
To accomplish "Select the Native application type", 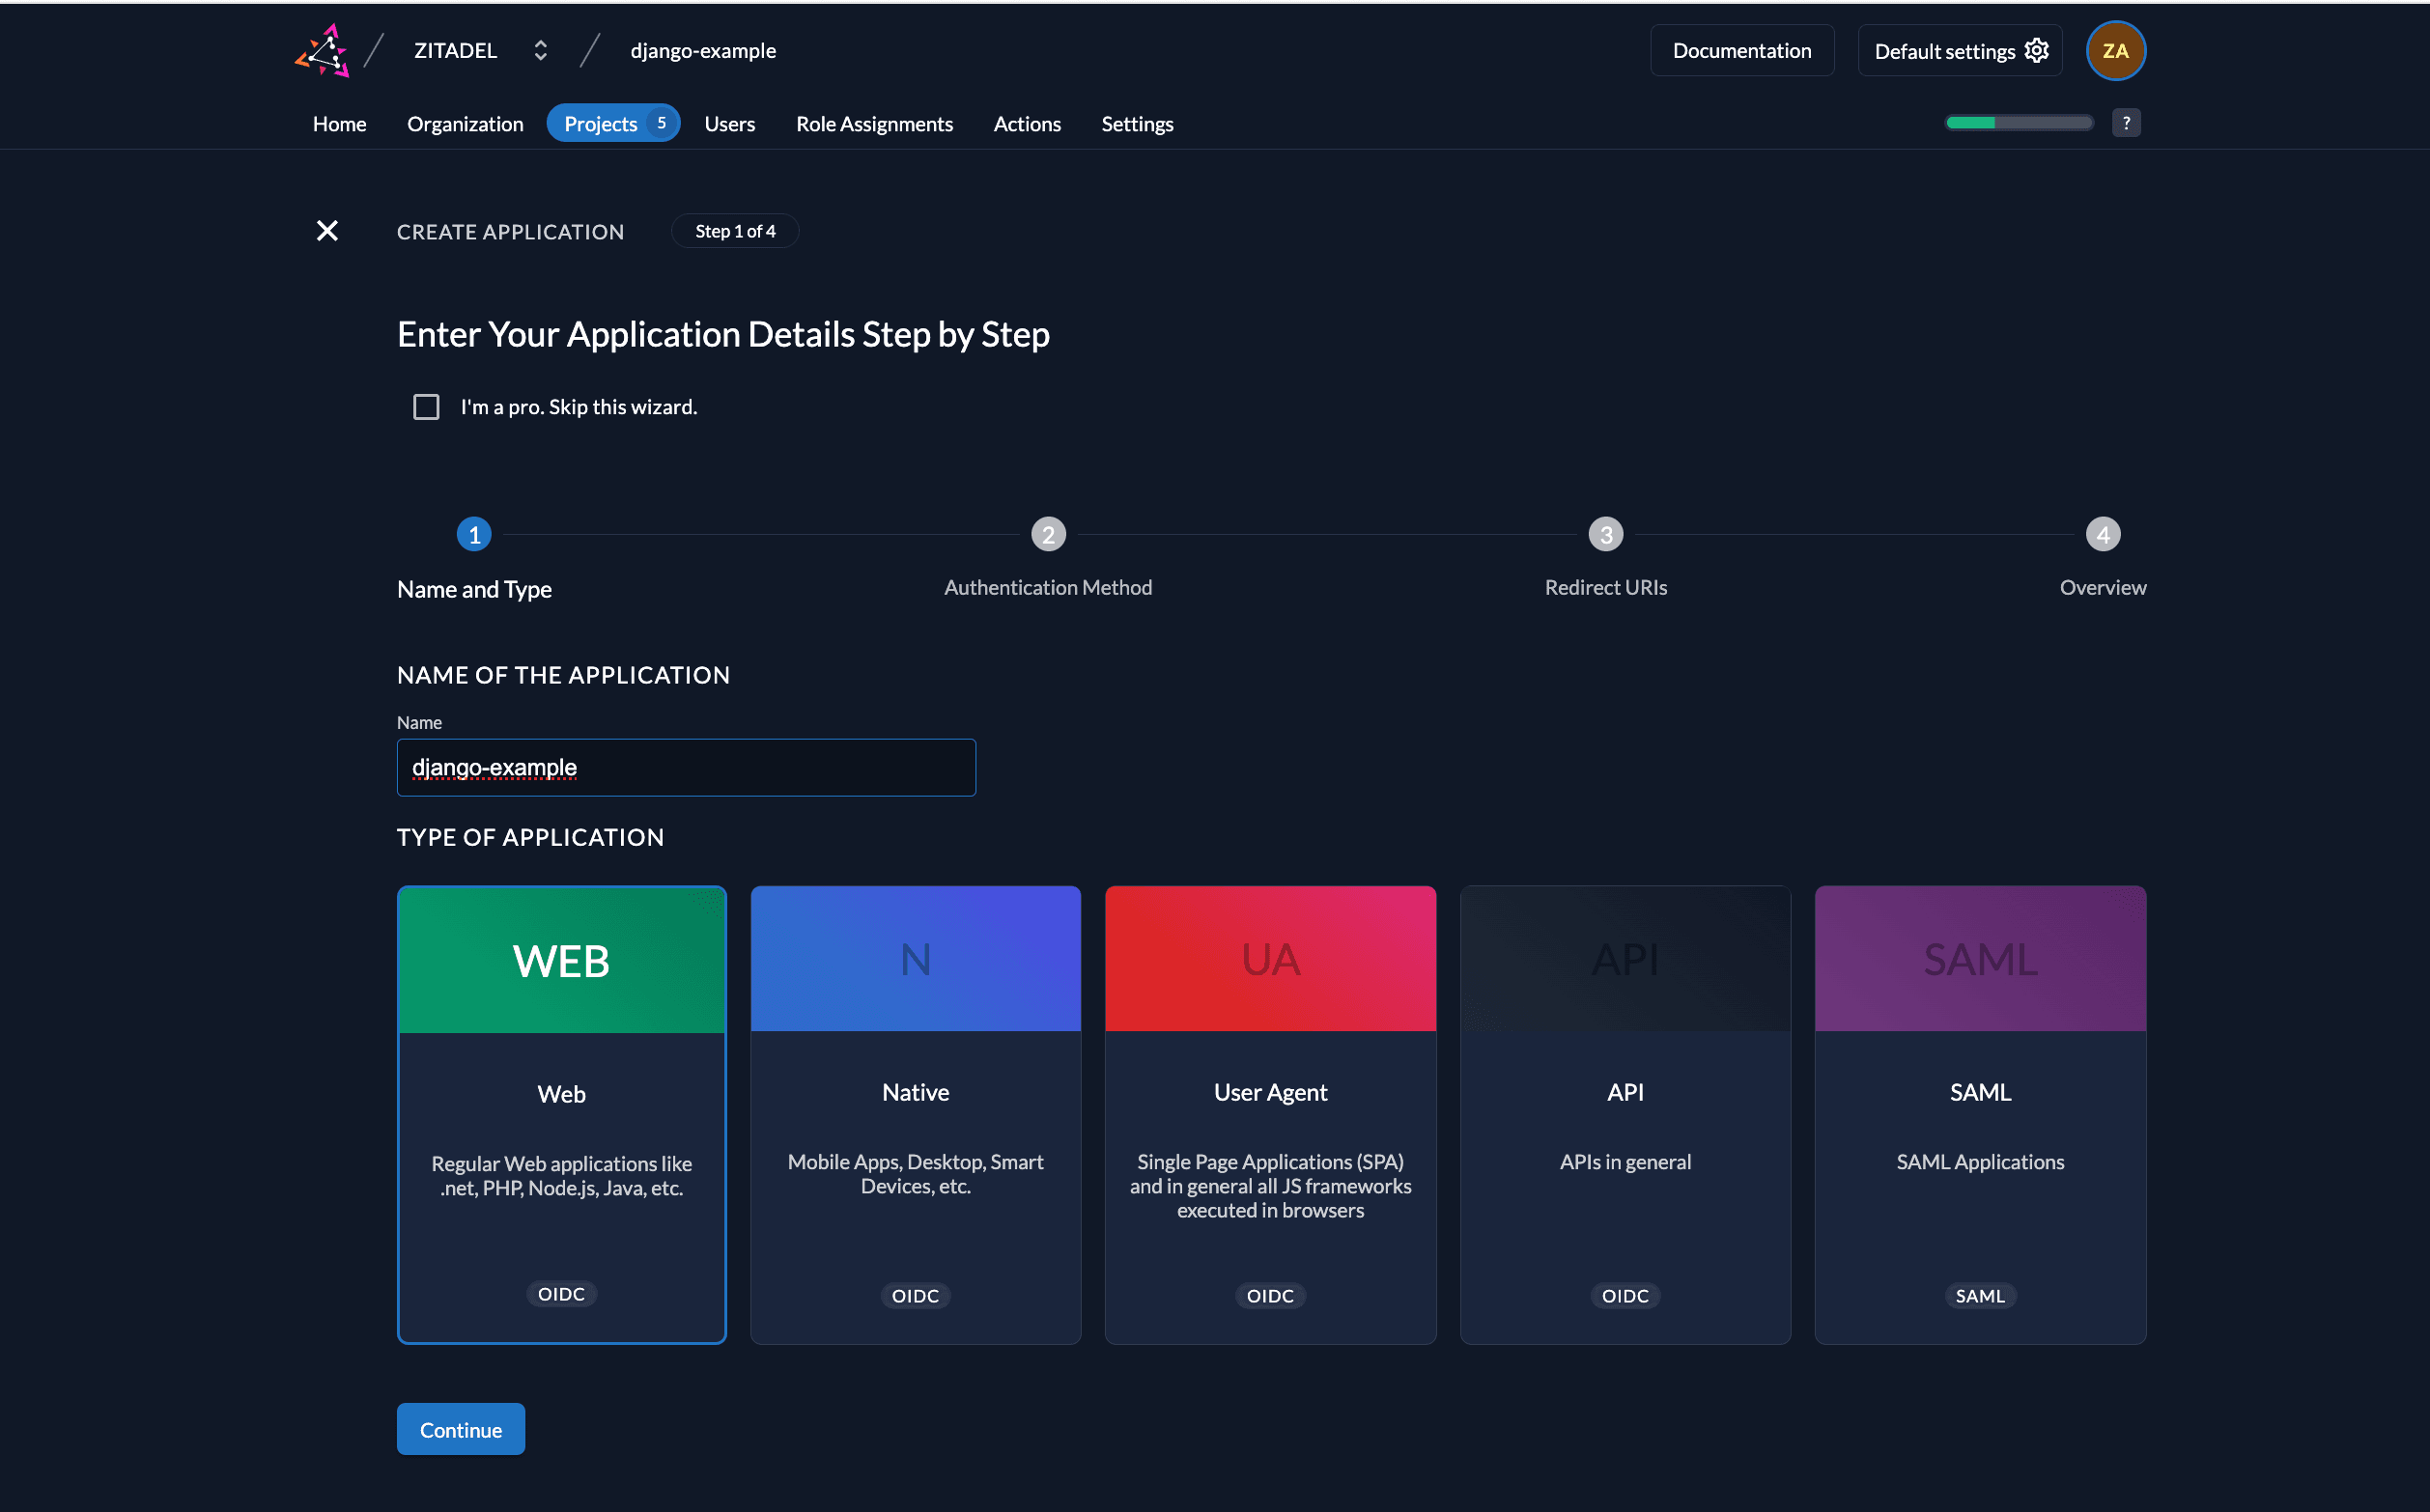I will pyautogui.click(x=915, y=1113).
